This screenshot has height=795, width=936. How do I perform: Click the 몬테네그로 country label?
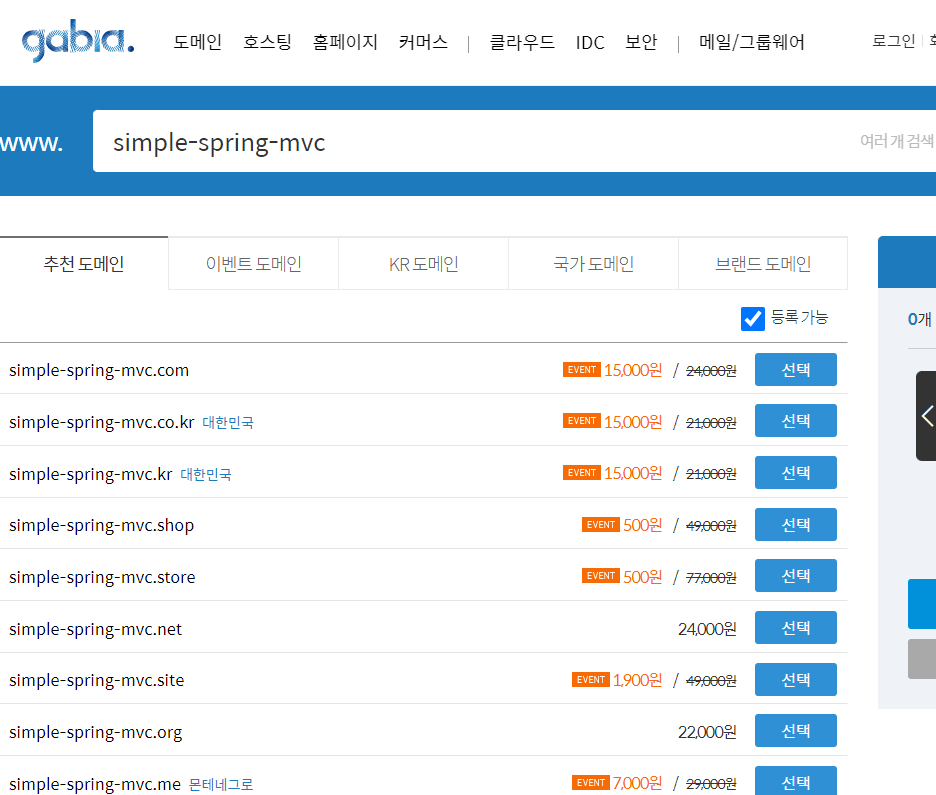(221, 784)
